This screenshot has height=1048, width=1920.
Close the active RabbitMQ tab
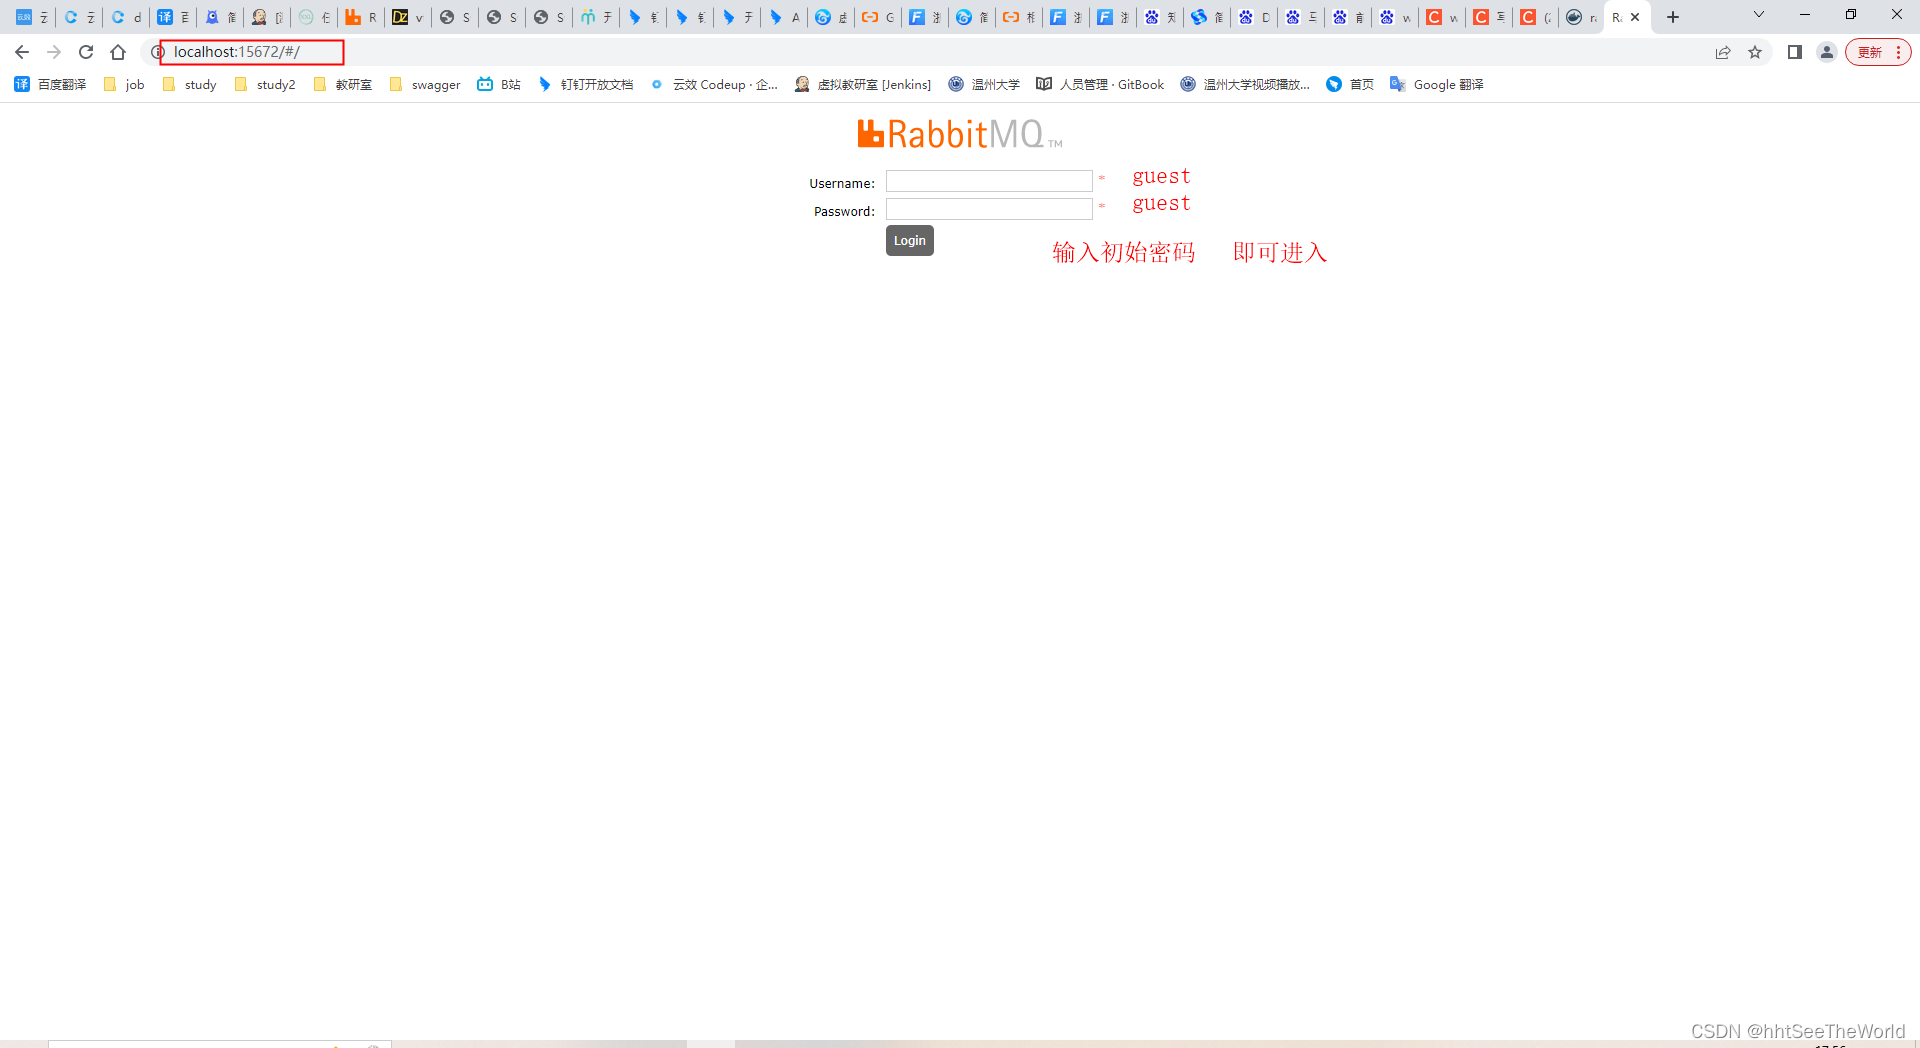coord(1636,17)
